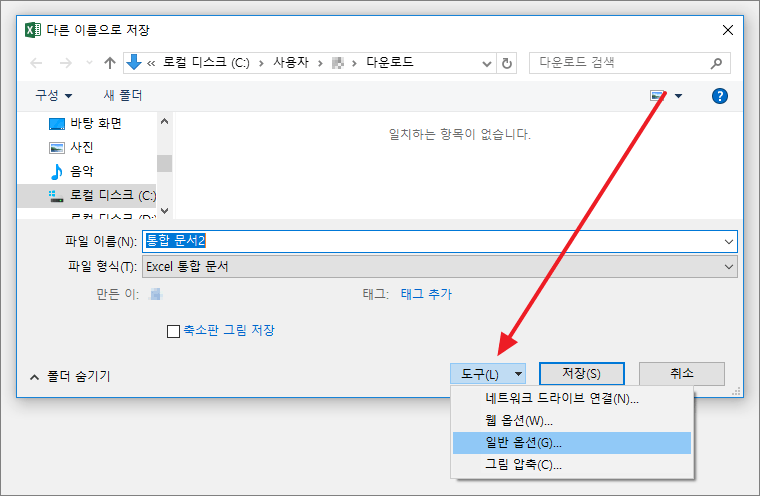Collapse folders with 폴더 숨기기

[70, 376]
